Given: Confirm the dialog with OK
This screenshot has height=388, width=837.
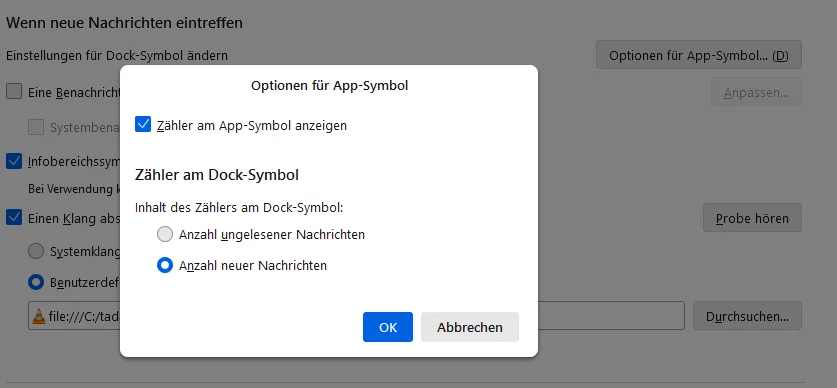Looking at the screenshot, I should coord(388,327).
